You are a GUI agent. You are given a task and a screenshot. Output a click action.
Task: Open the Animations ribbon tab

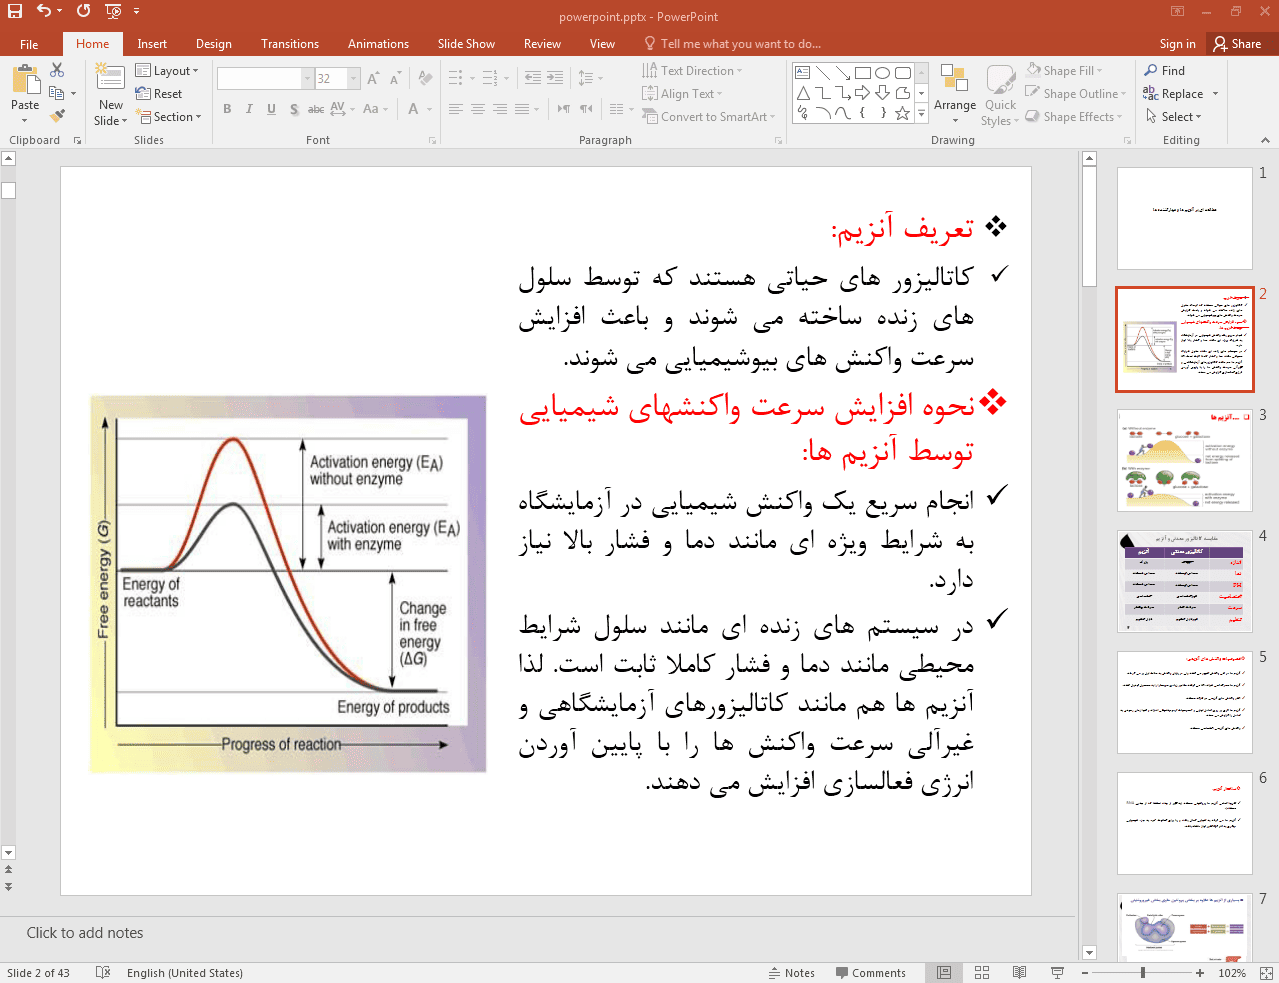click(378, 44)
